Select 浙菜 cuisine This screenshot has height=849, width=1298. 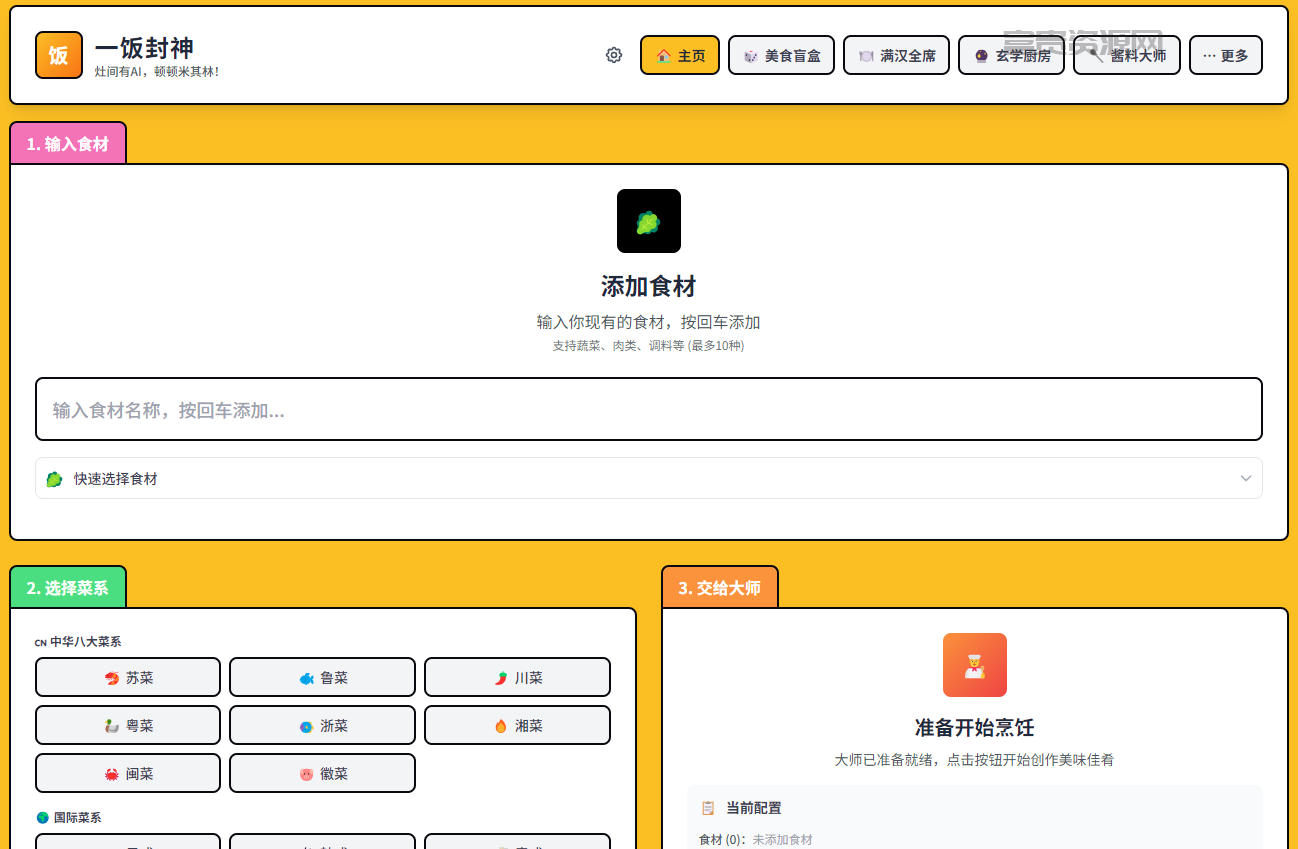pyautogui.click(x=322, y=725)
